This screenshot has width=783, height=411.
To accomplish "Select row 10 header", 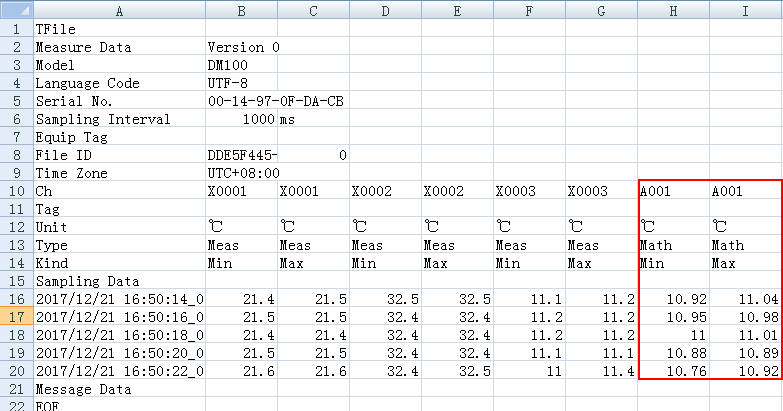I will click(15, 191).
